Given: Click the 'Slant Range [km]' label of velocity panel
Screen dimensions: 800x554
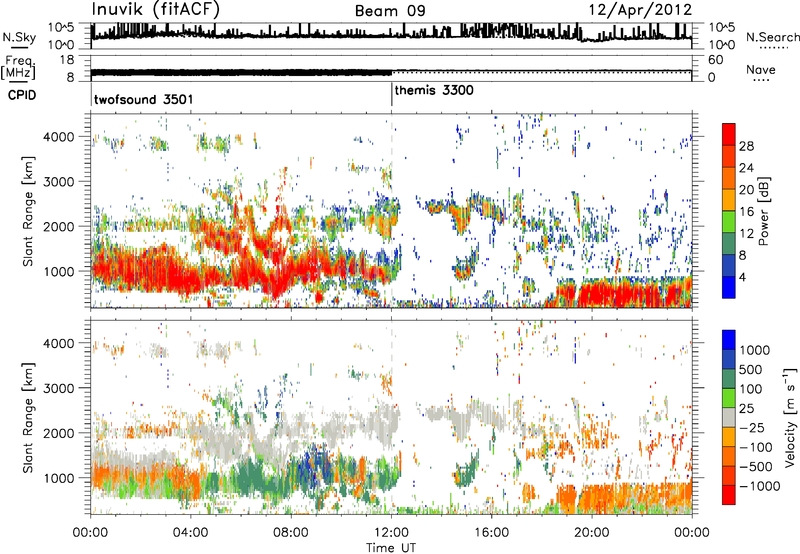Looking at the screenshot, I should tap(27, 417).
